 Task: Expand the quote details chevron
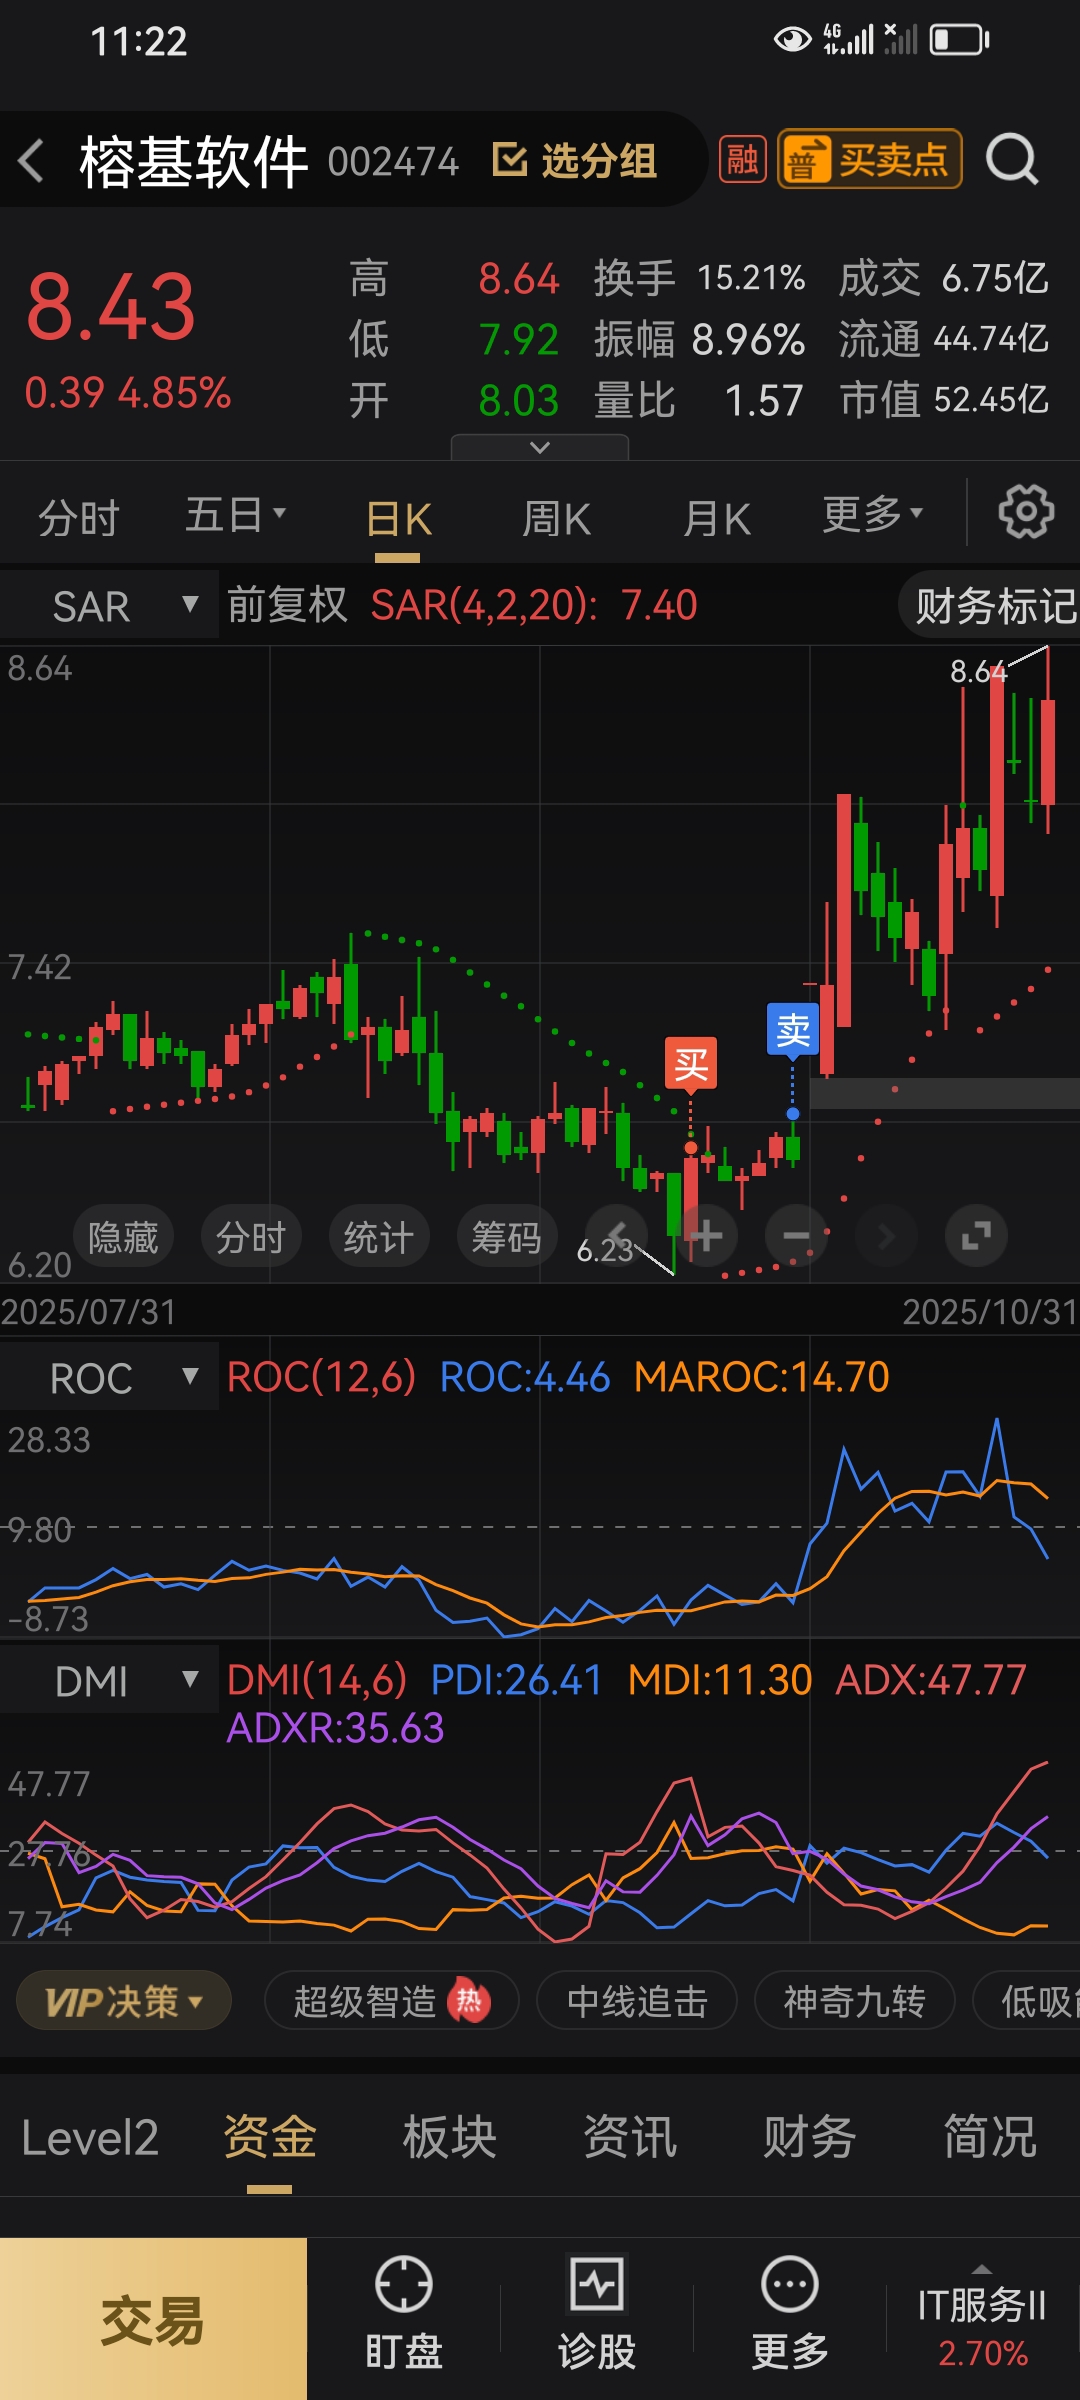[540, 447]
